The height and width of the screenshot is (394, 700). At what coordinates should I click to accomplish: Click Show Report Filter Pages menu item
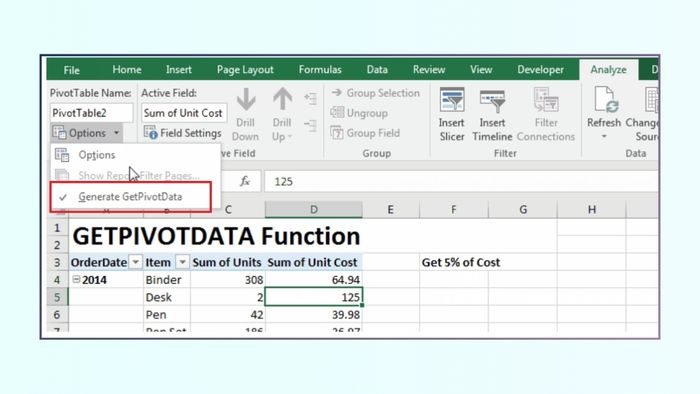[x=136, y=175]
